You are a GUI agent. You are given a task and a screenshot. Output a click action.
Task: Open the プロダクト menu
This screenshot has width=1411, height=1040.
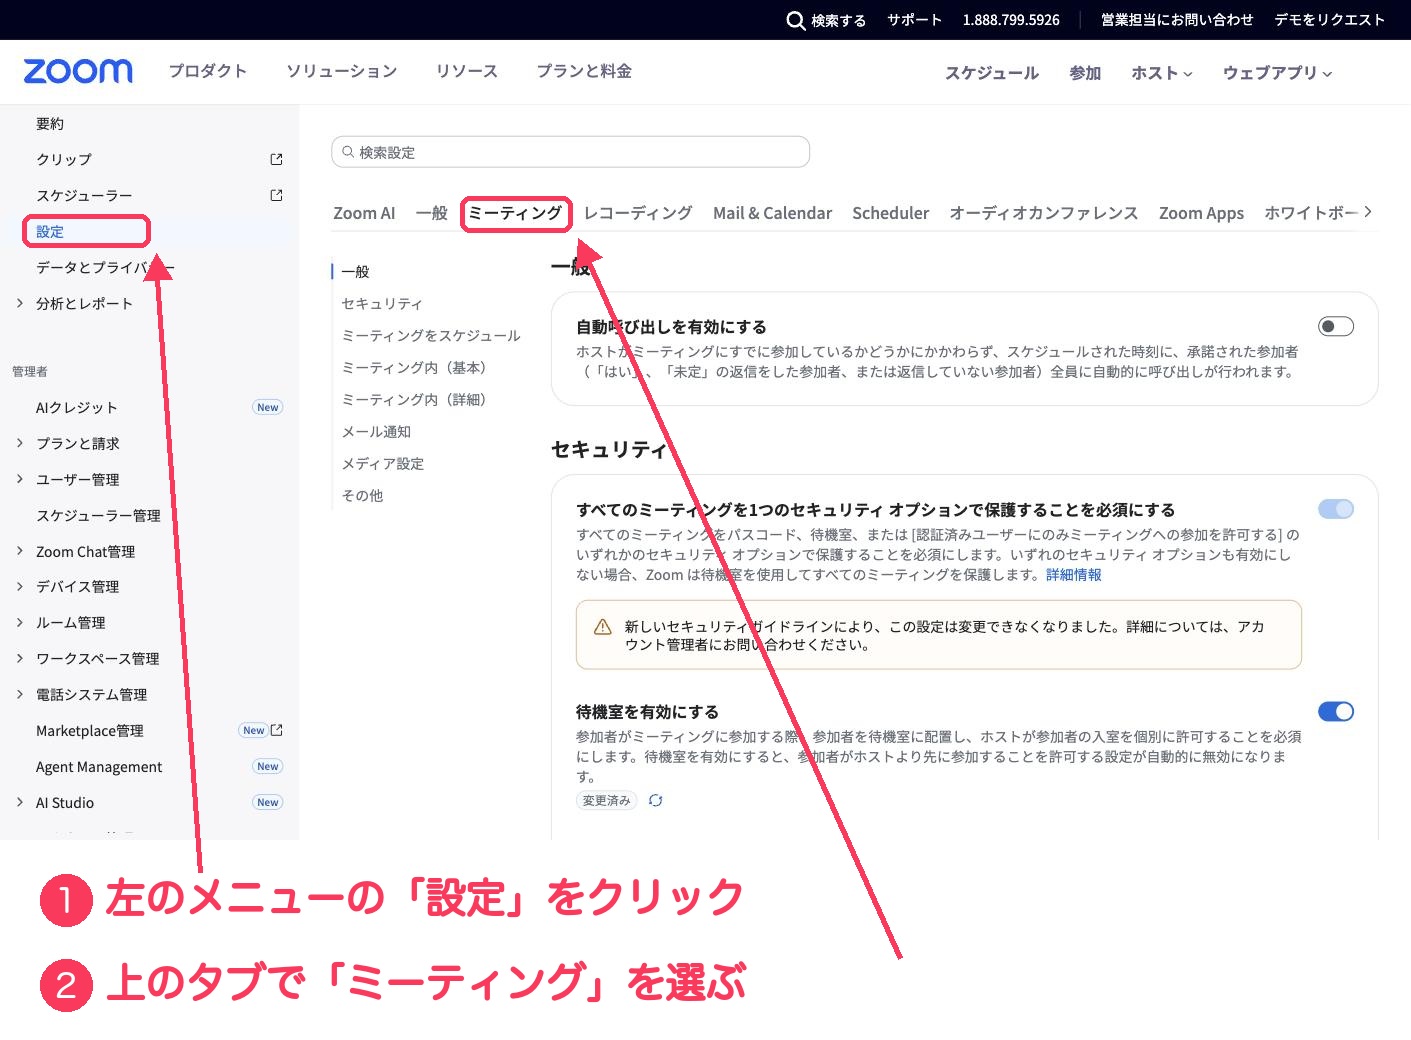click(x=207, y=71)
